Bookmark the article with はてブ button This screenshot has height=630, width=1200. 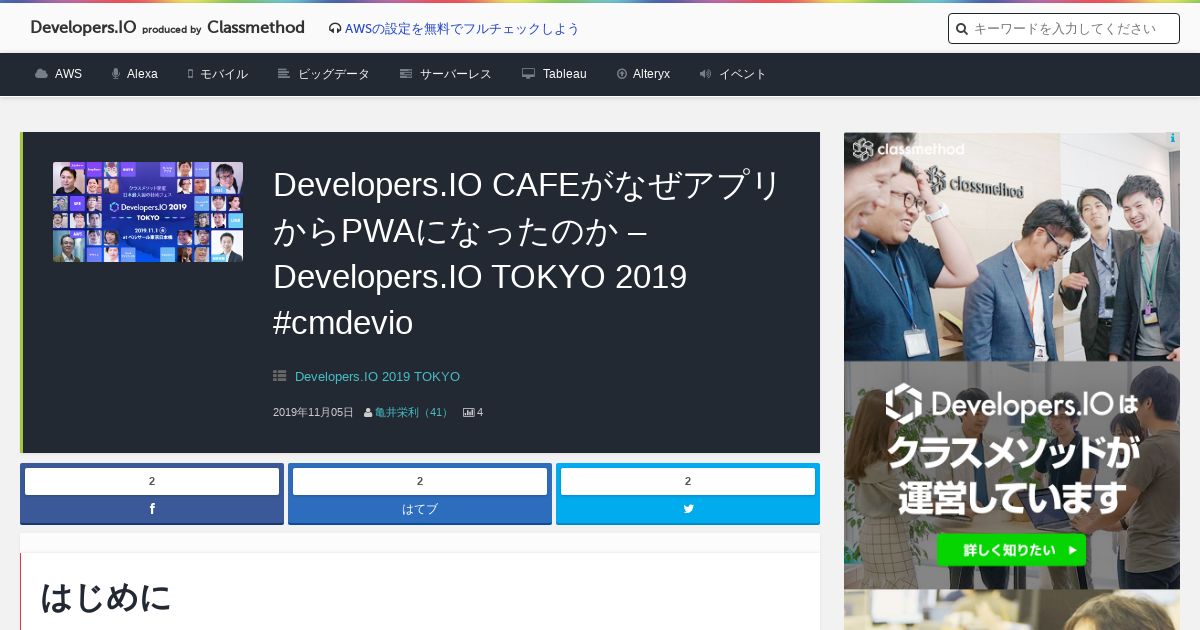pos(420,509)
